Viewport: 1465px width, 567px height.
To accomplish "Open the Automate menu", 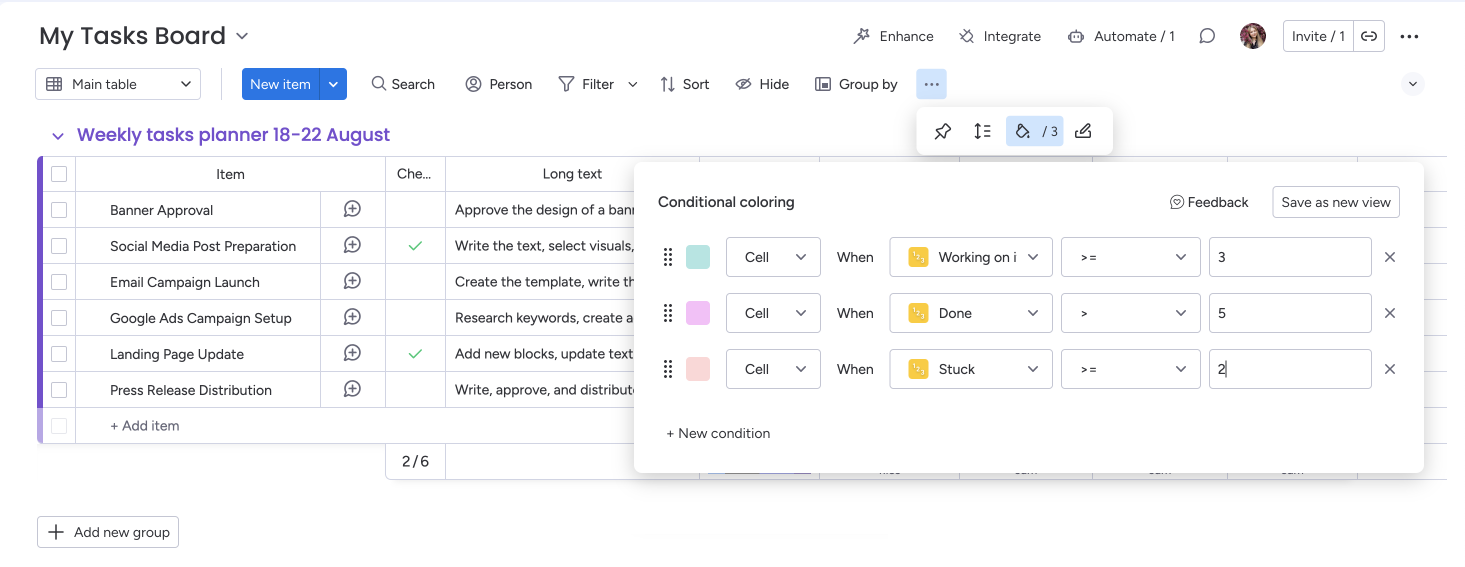I will (x=1121, y=36).
